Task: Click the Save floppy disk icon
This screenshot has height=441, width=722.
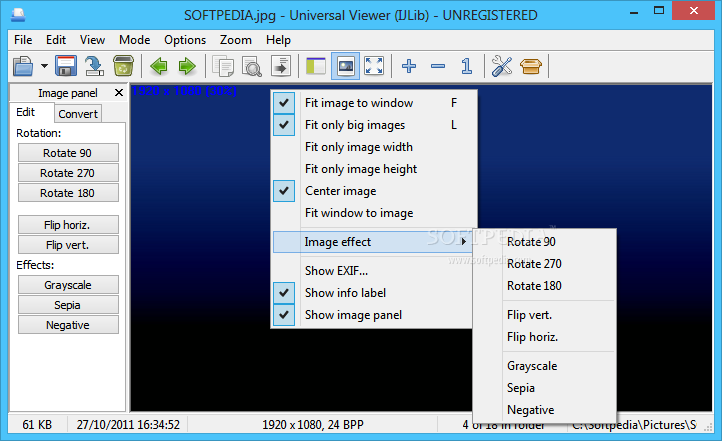Action: point(66,66)
